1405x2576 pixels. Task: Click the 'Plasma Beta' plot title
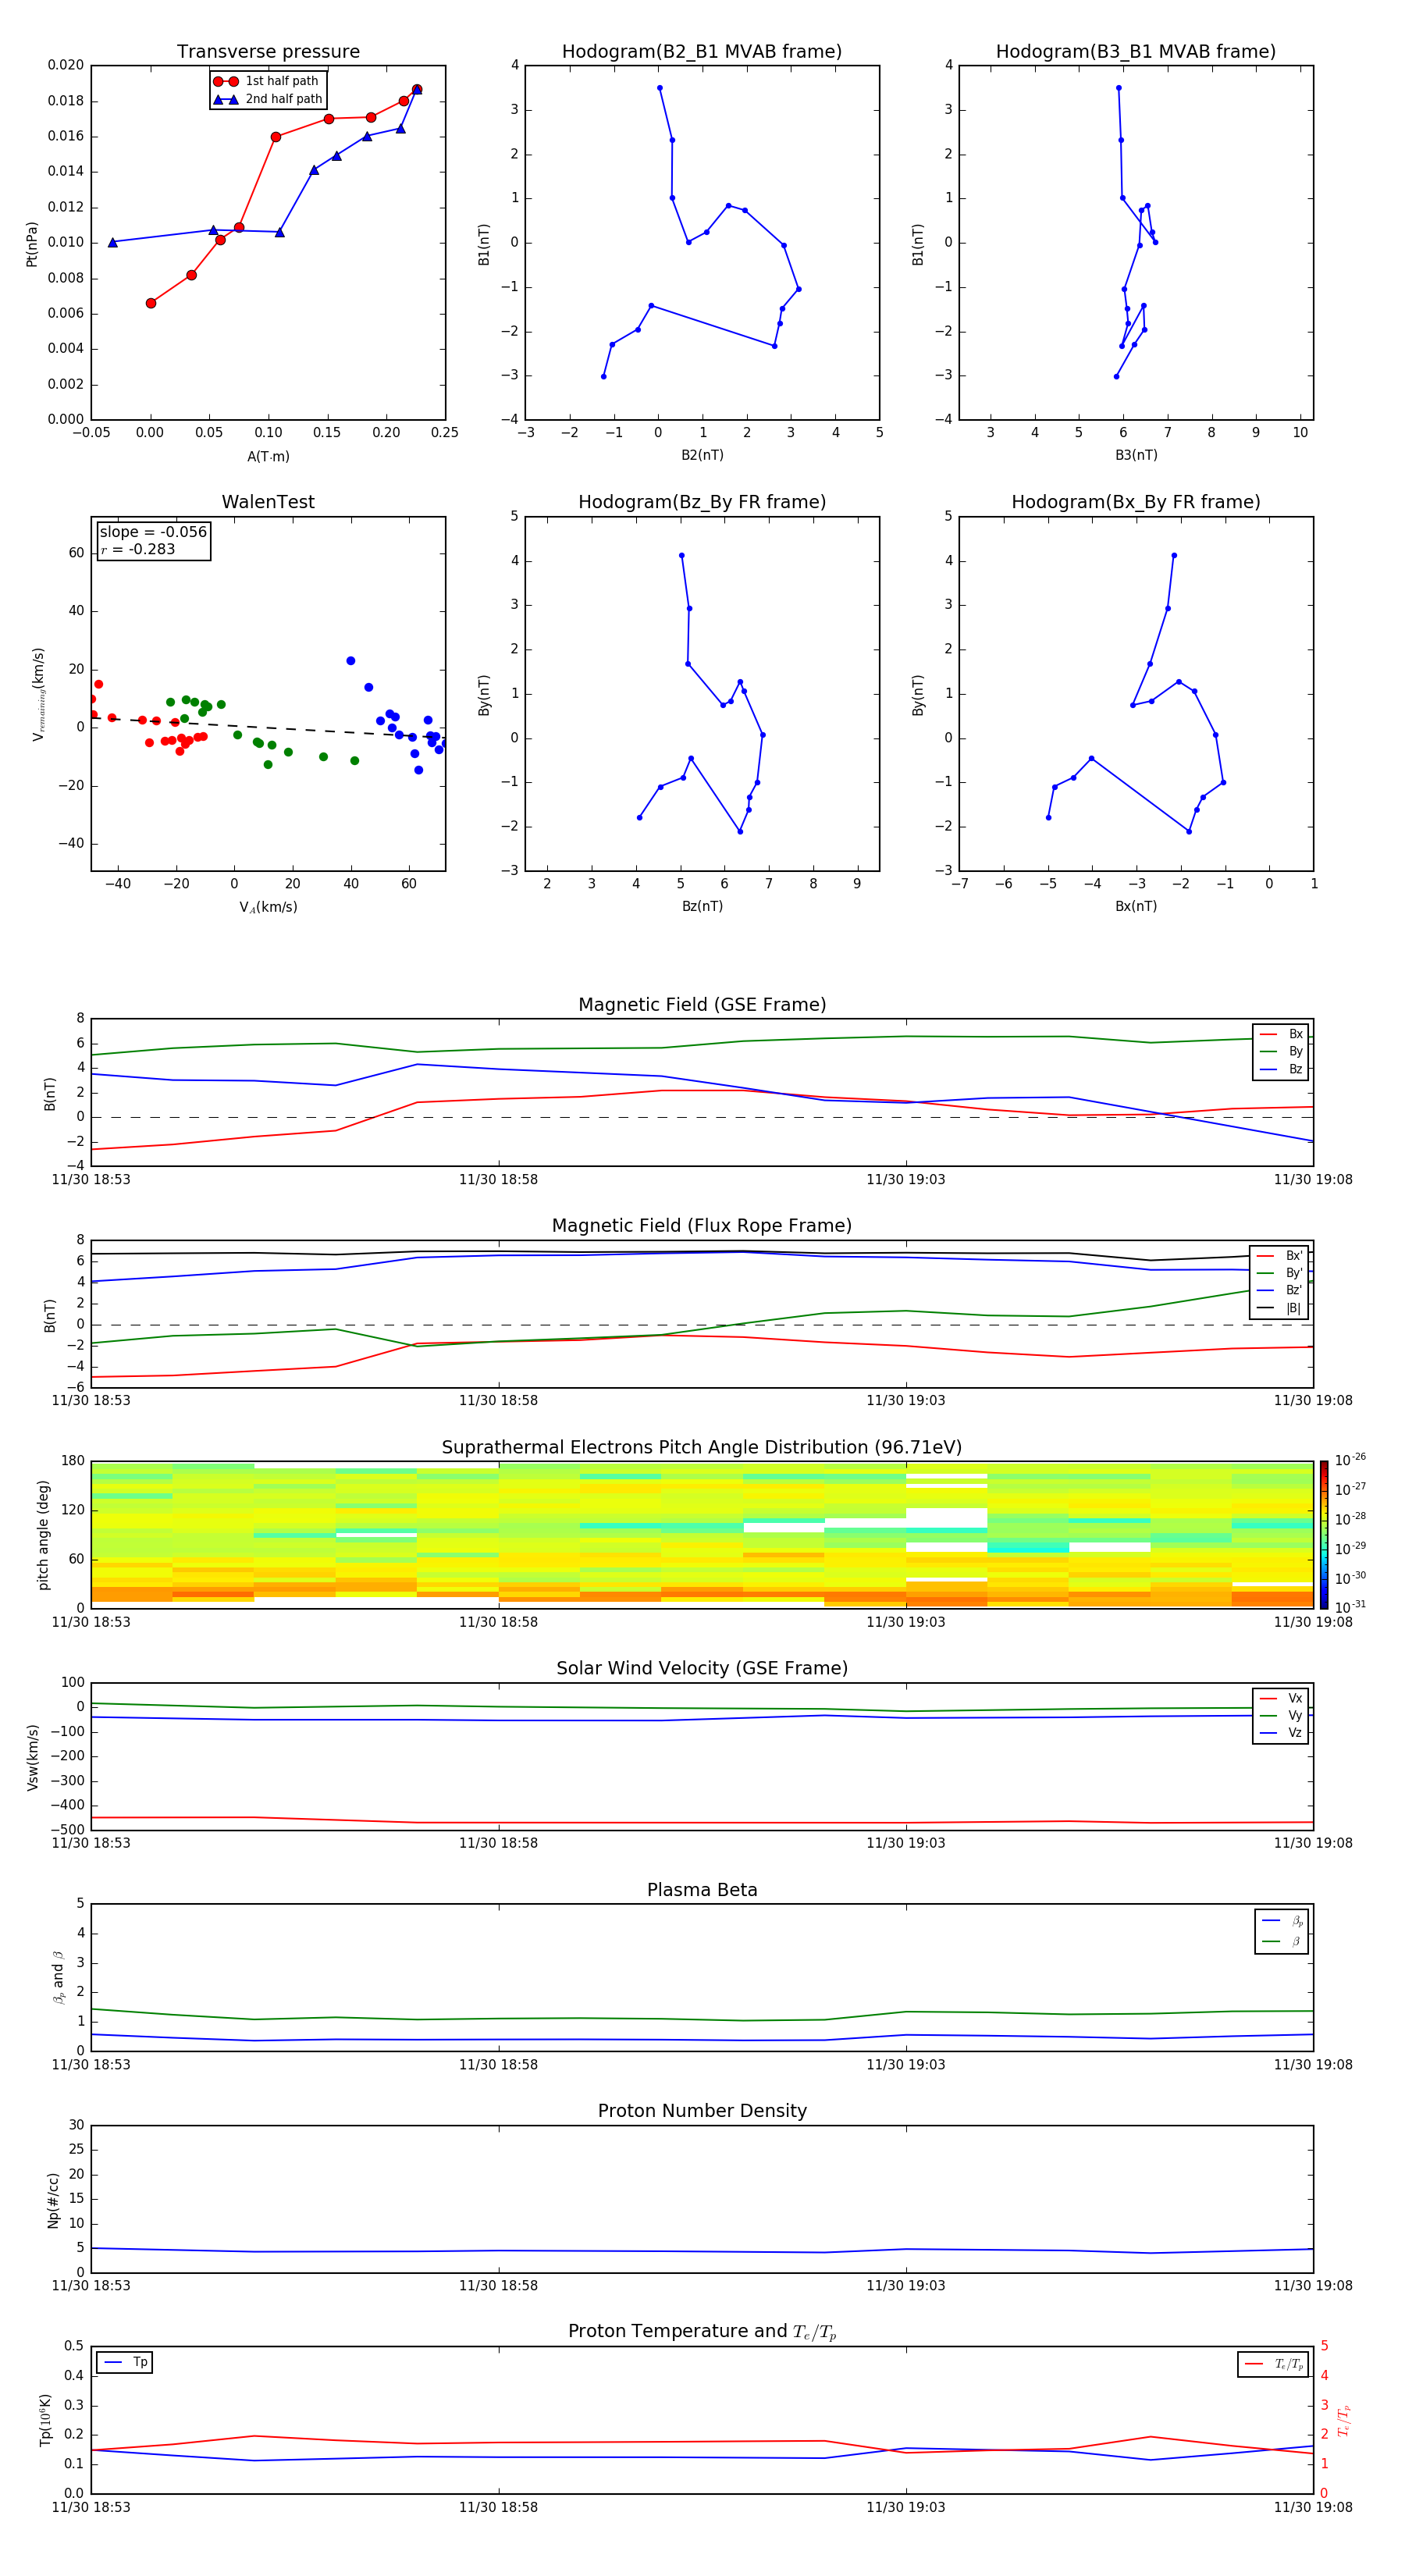702,1891
